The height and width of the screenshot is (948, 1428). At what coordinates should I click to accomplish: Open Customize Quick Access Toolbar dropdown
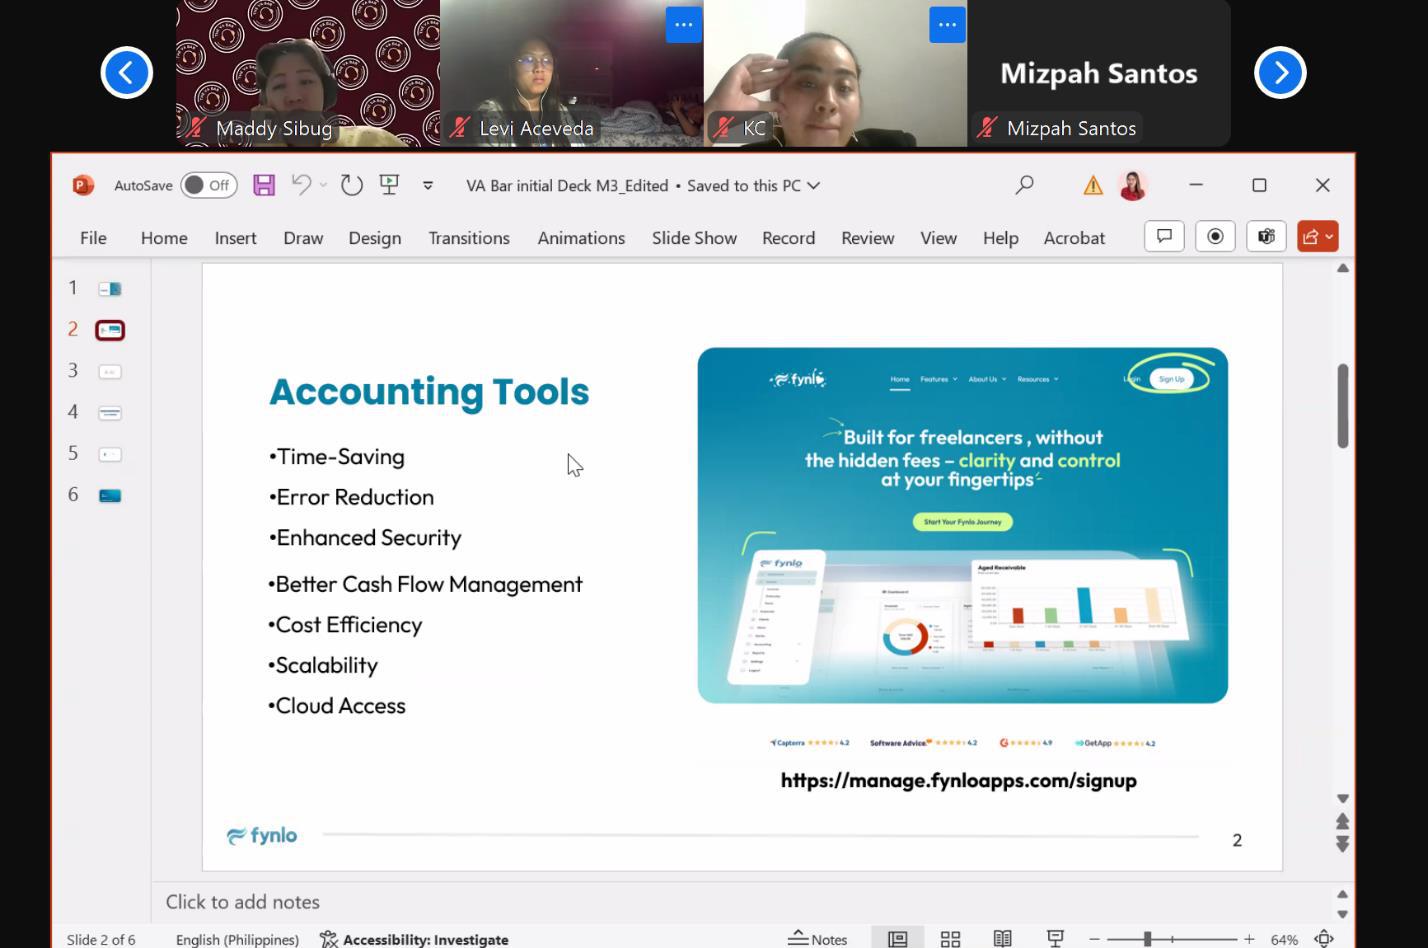428,185
